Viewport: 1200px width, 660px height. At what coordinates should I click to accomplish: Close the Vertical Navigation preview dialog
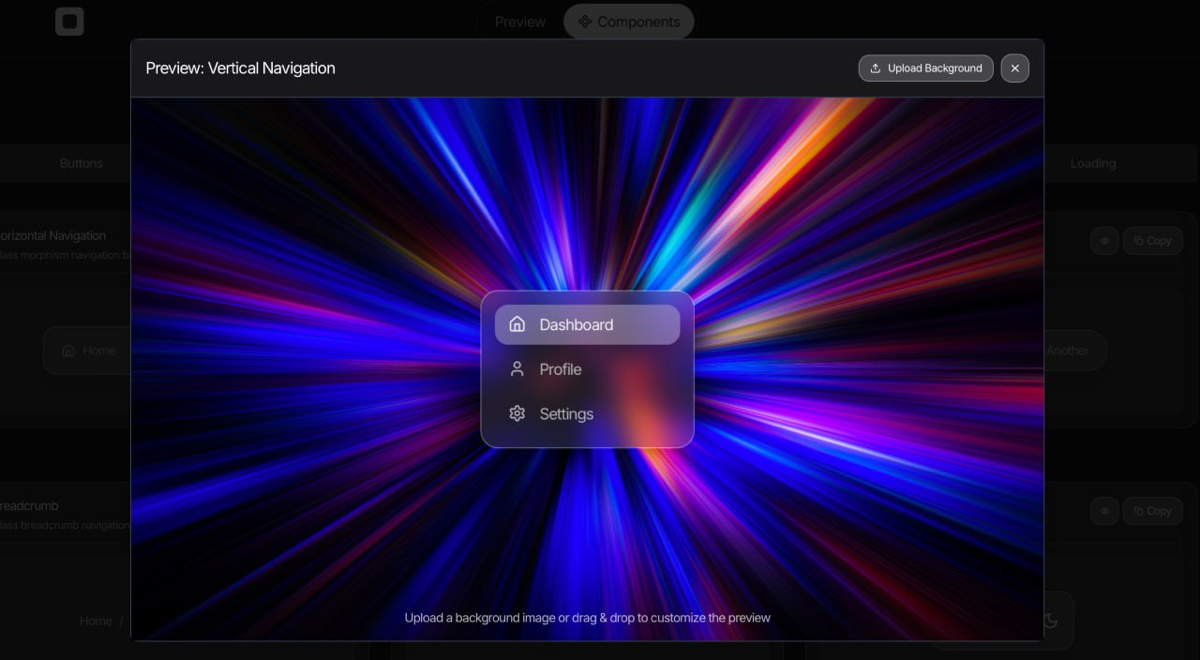pos(1015,68)
